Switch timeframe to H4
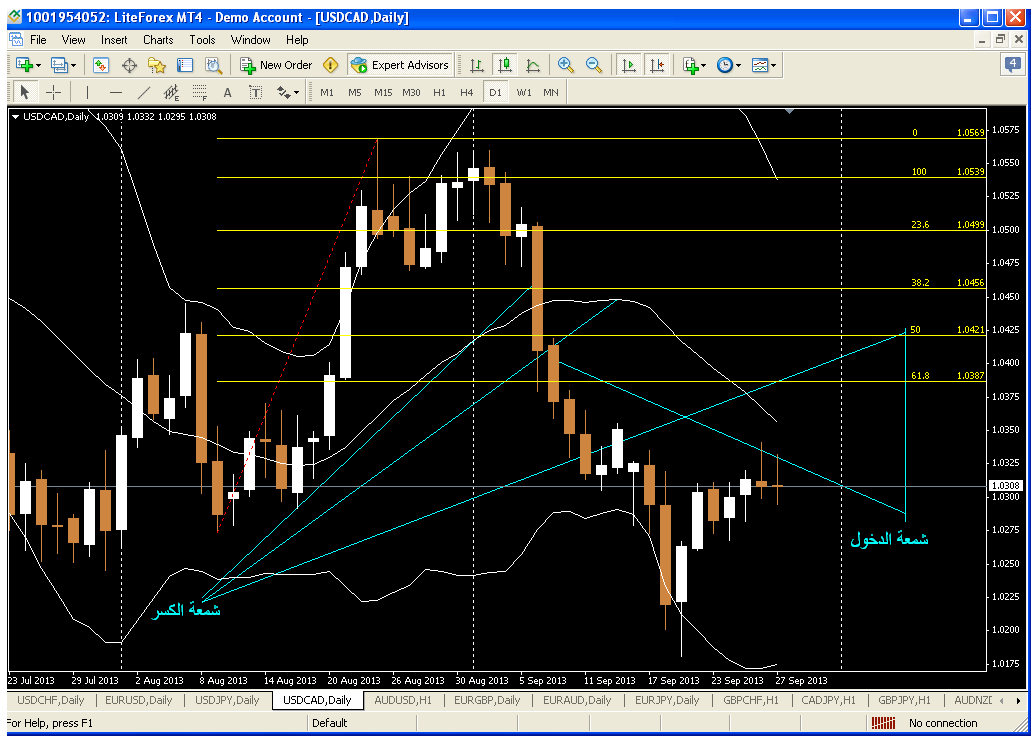This screenshot has width=1032, height=736. pyautogui.click(x=467, y=92)
